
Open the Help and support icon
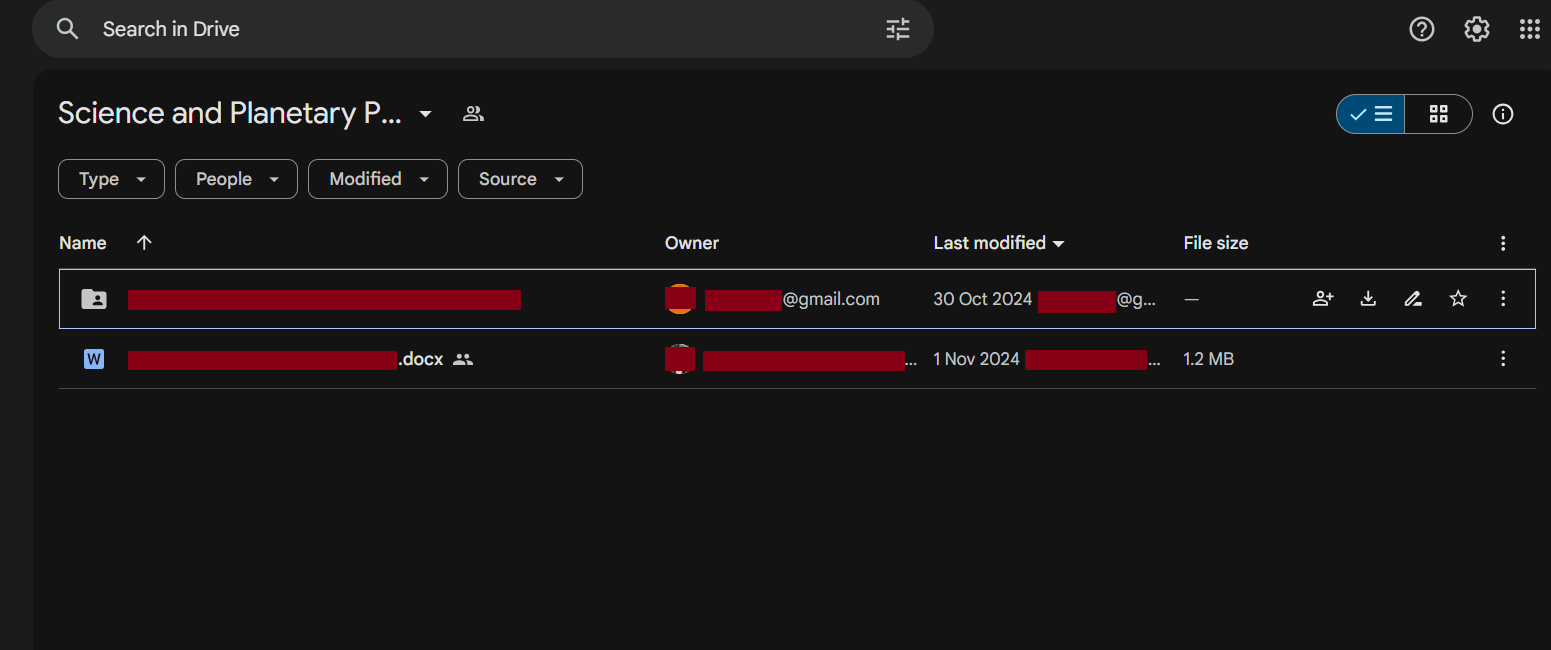(x=1421, y=29)
